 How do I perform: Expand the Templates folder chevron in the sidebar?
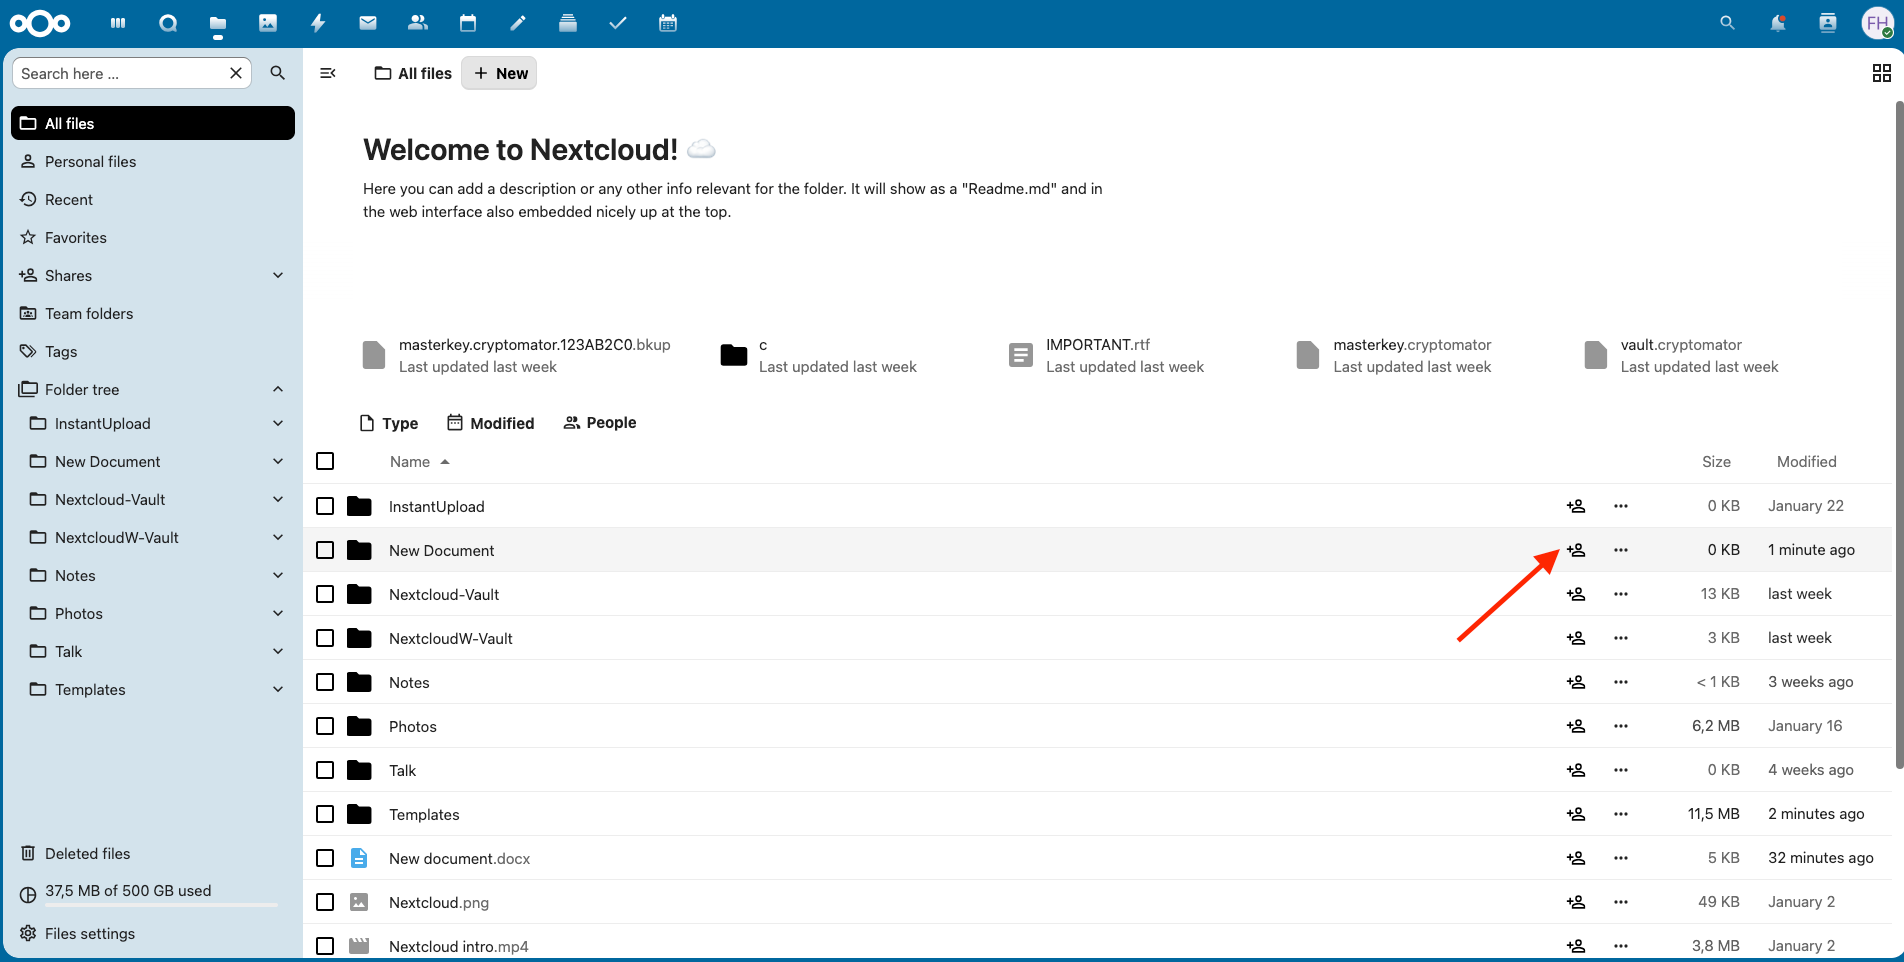(277, 689)
